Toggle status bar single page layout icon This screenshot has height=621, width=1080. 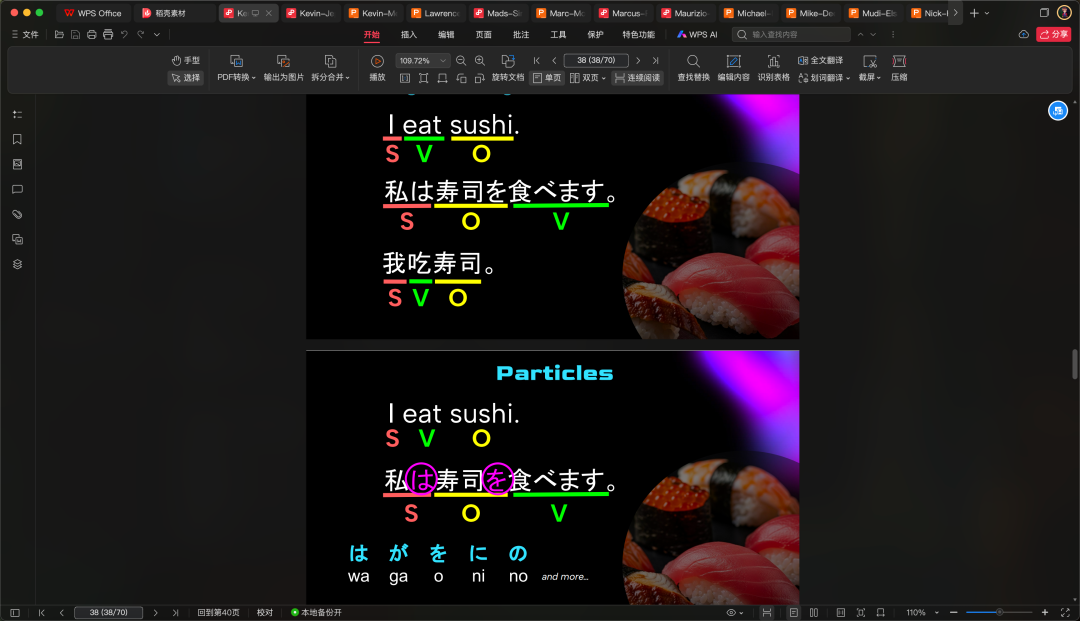pyautogui.click(x=793, y=613)
